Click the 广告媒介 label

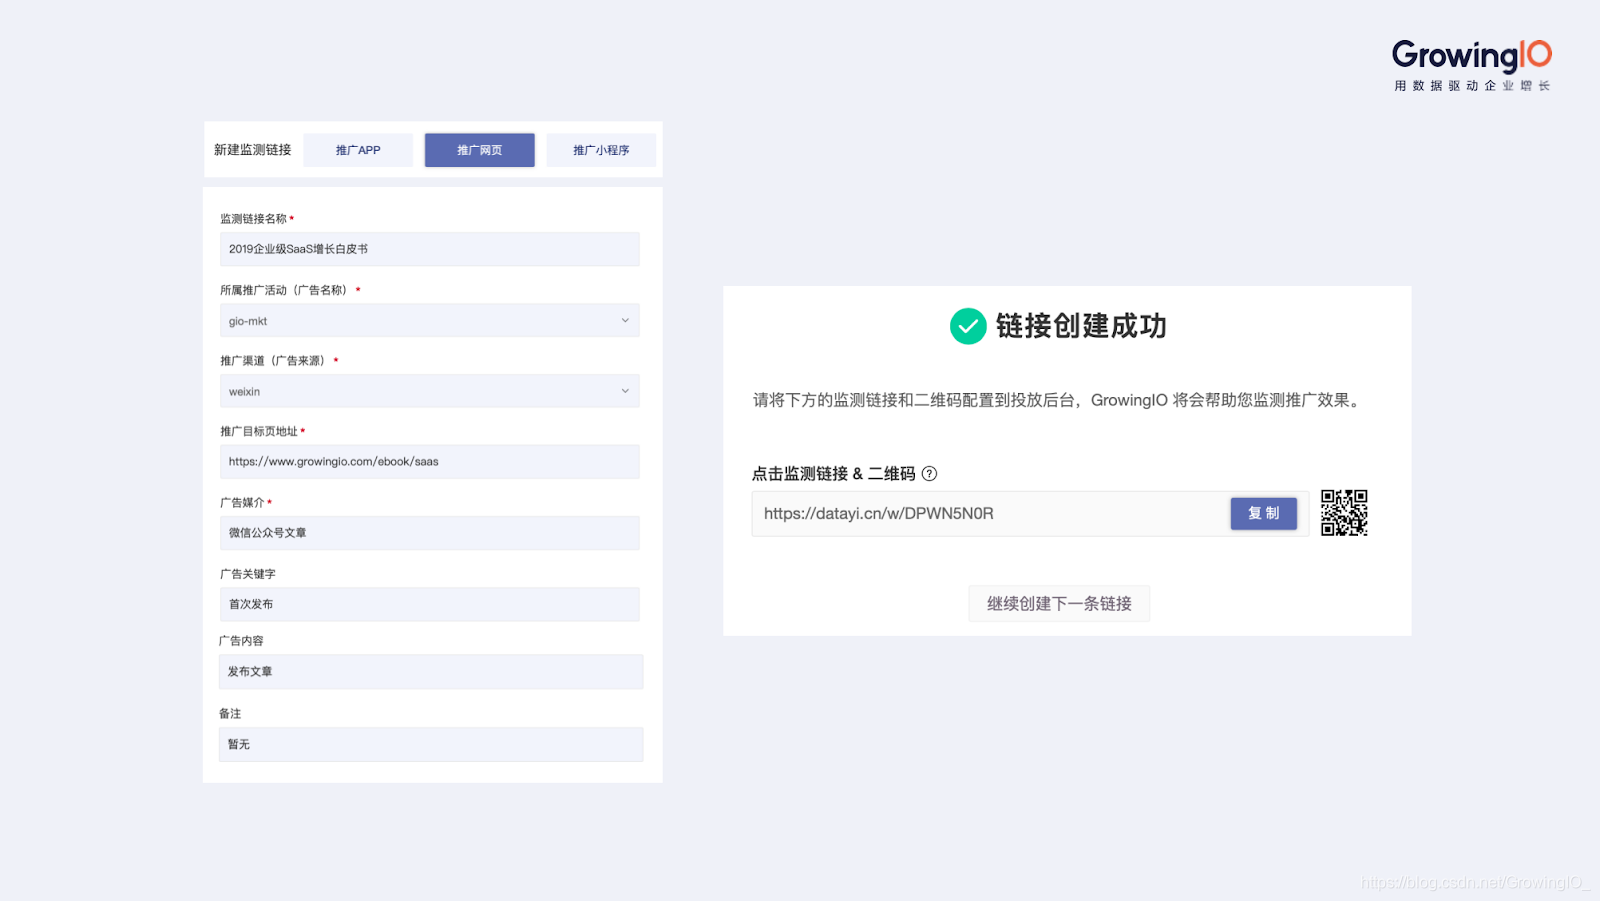click(242, 503)
